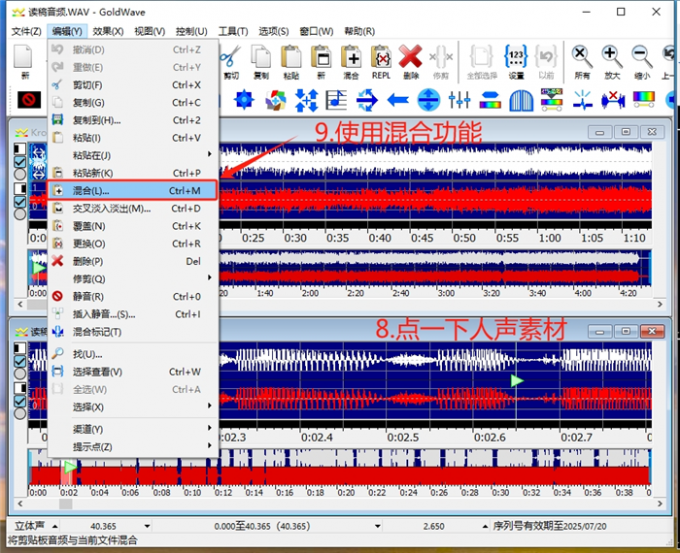680x553 pixels.
Task: Choose 粘贴新(K) menu entry
Action: [x=133, y=173]
